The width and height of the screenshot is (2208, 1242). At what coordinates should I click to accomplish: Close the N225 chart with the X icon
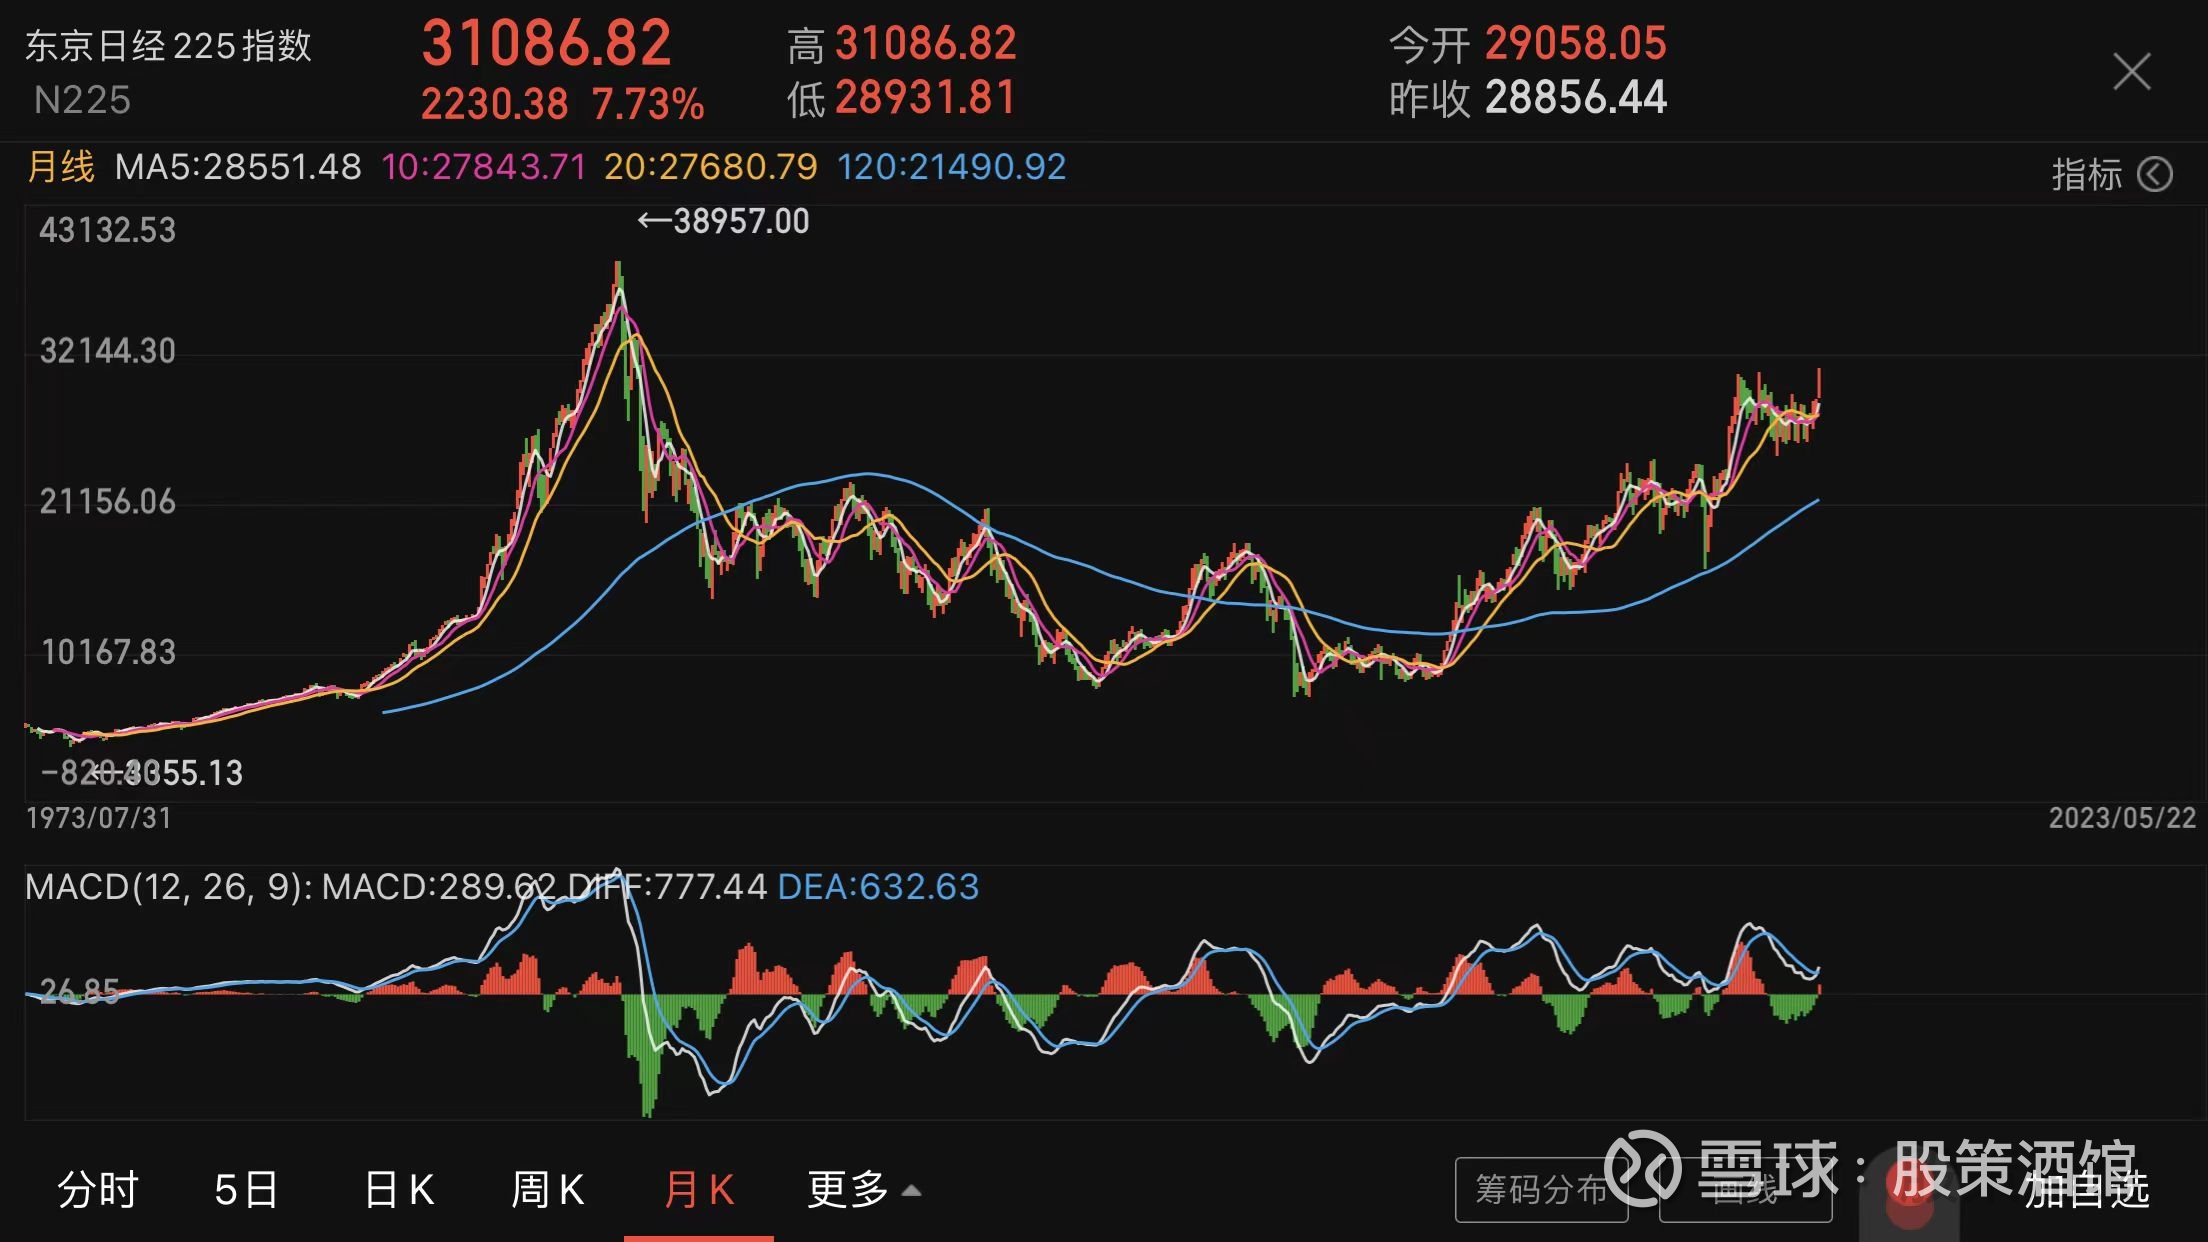[x=2133, y=70]
